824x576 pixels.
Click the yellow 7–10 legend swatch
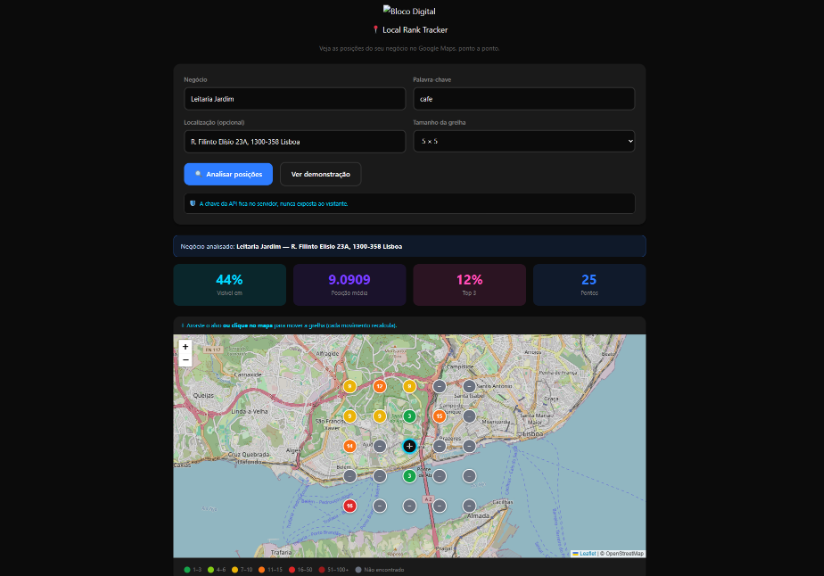point(235,570)
